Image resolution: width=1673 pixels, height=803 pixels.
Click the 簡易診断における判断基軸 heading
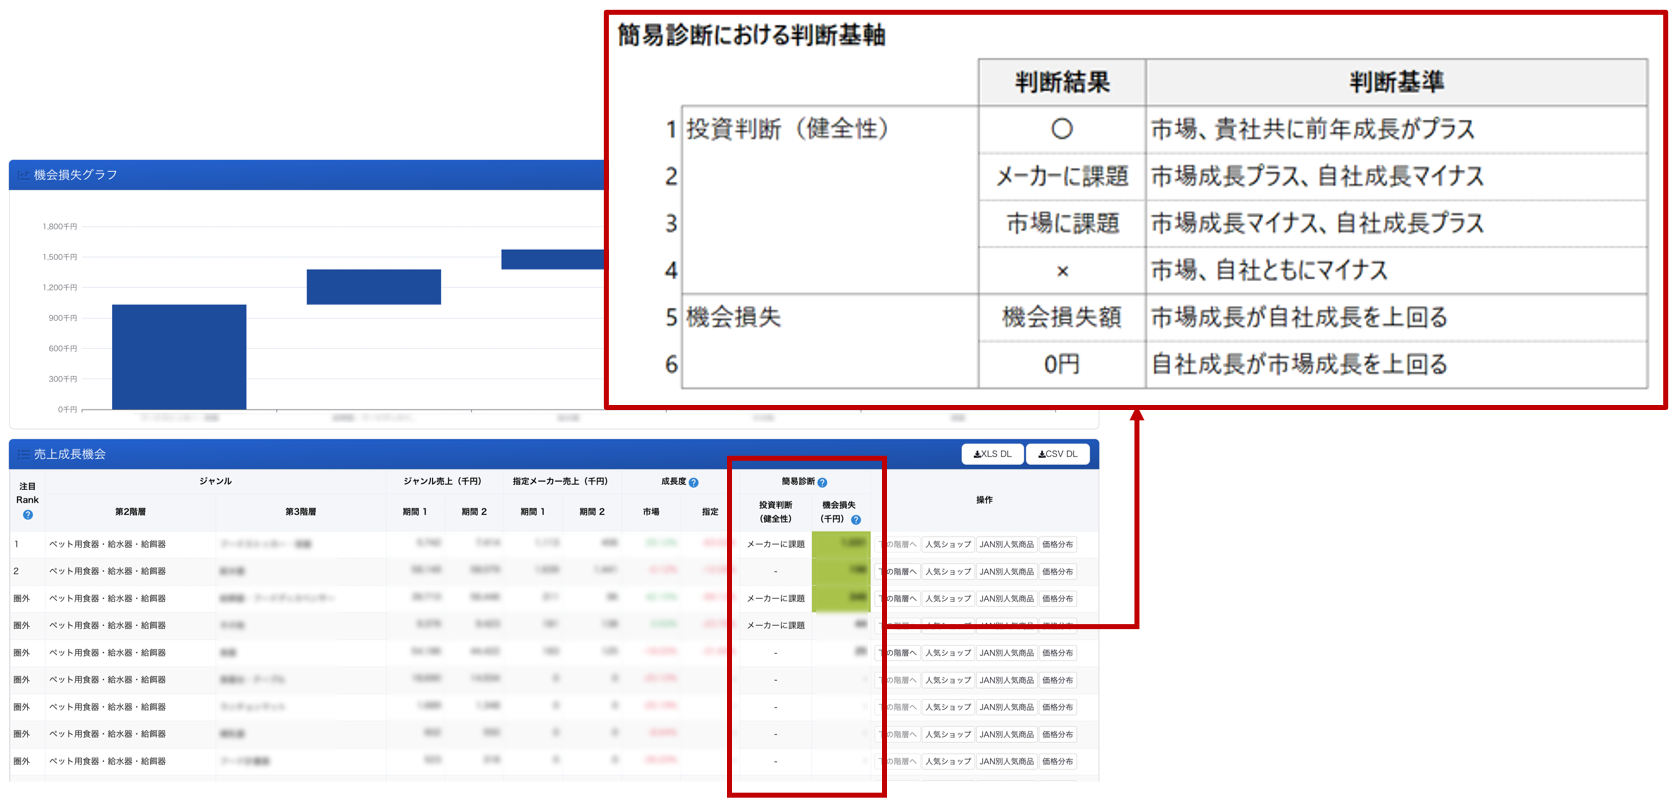pos(751,35)
